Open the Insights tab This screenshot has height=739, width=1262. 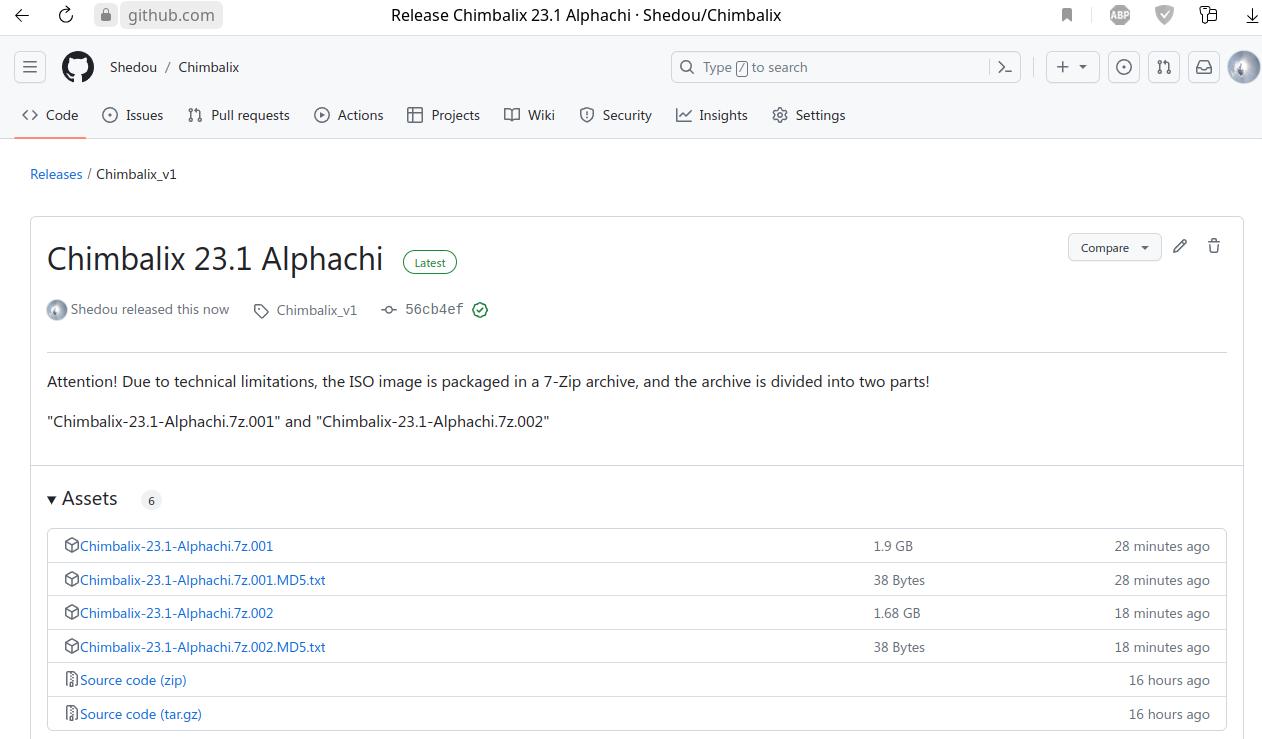[712, 115]
